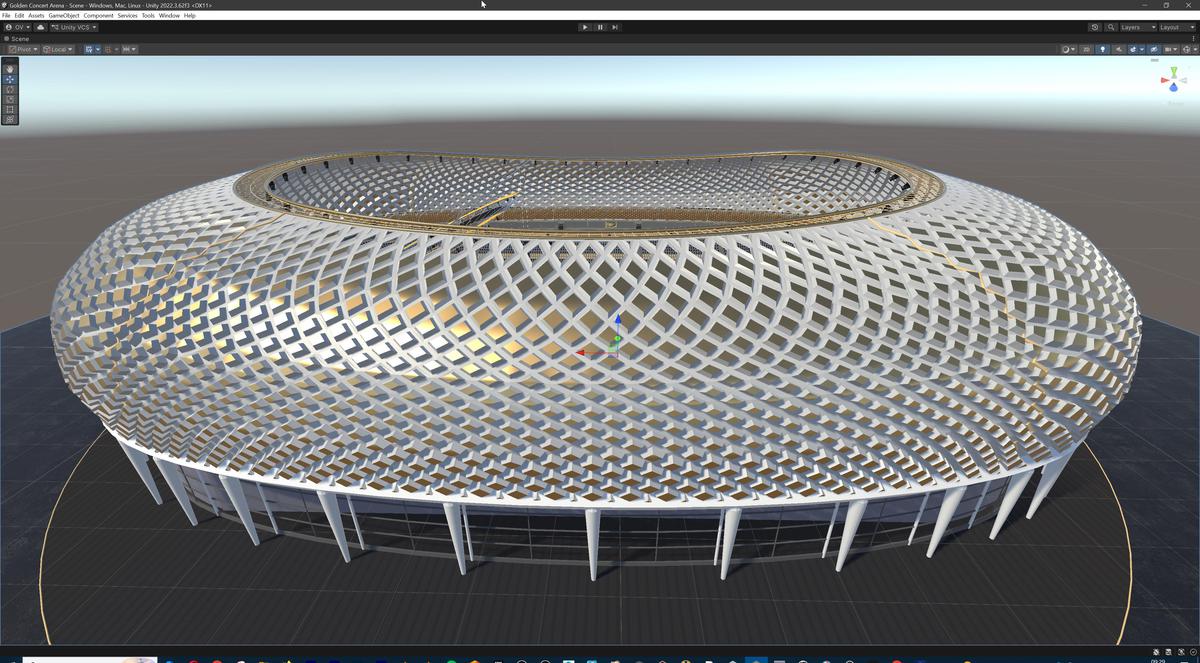Image resolution: width=1200 pixels, height=663 pixels.
Task: Open the Assets menu
Action: coord(36,16)
